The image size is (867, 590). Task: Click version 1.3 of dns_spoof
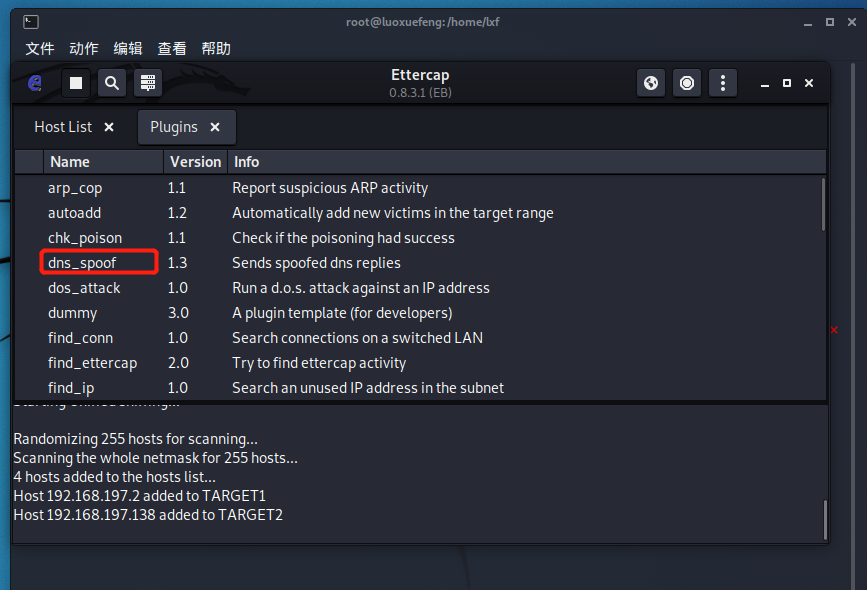[x=177, y=263]
